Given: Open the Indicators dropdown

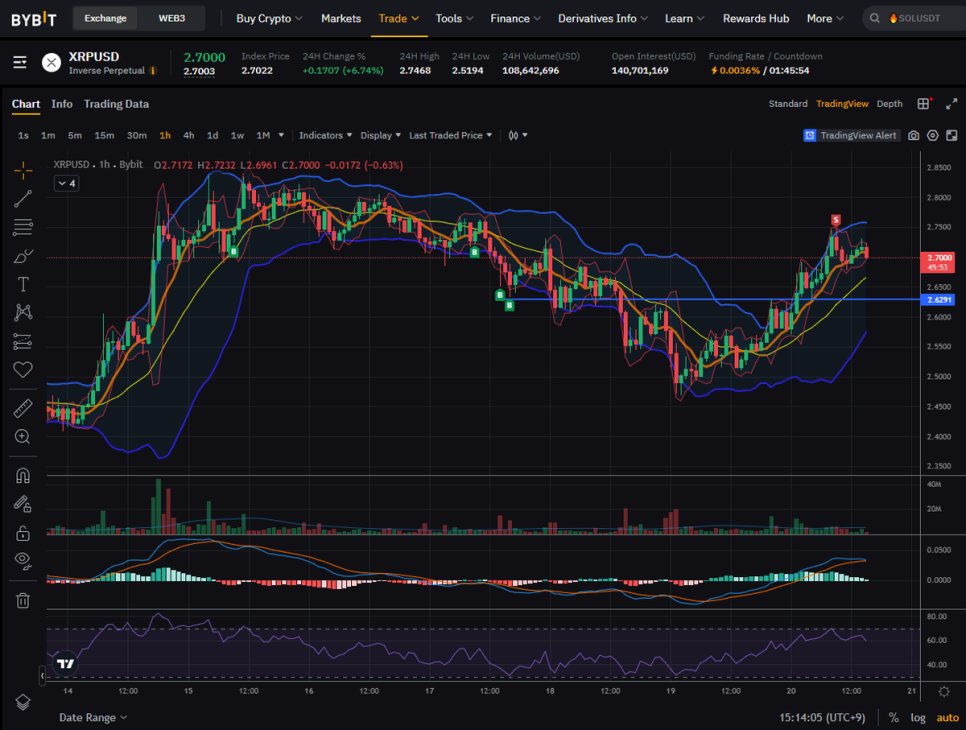Looking at the screenshot, I should pos(325,136).
